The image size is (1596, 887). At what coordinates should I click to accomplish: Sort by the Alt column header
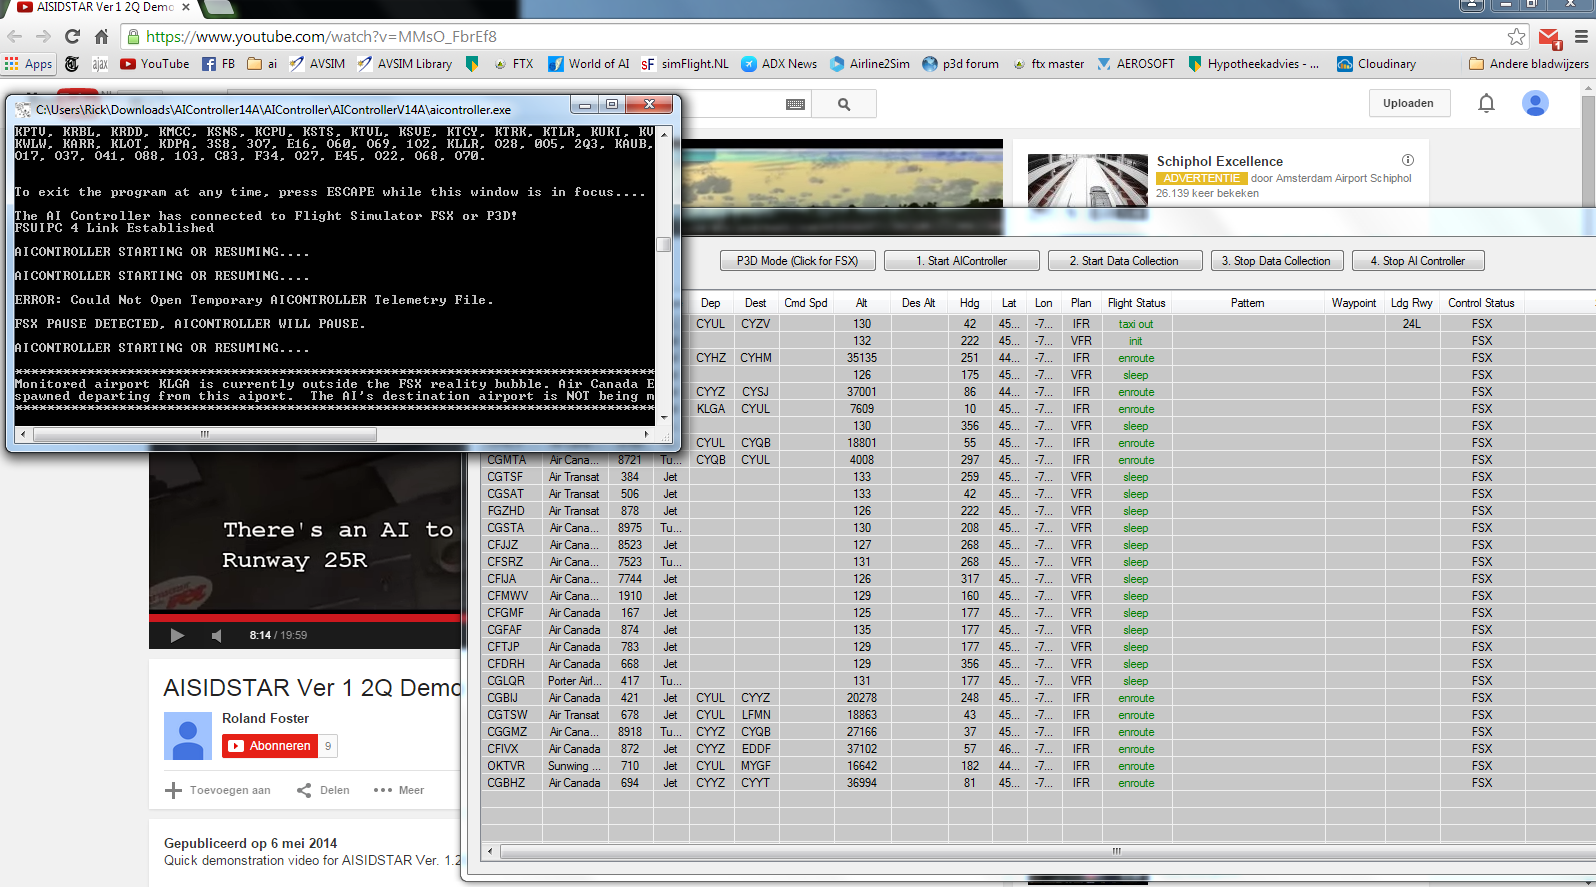[862, 303]
